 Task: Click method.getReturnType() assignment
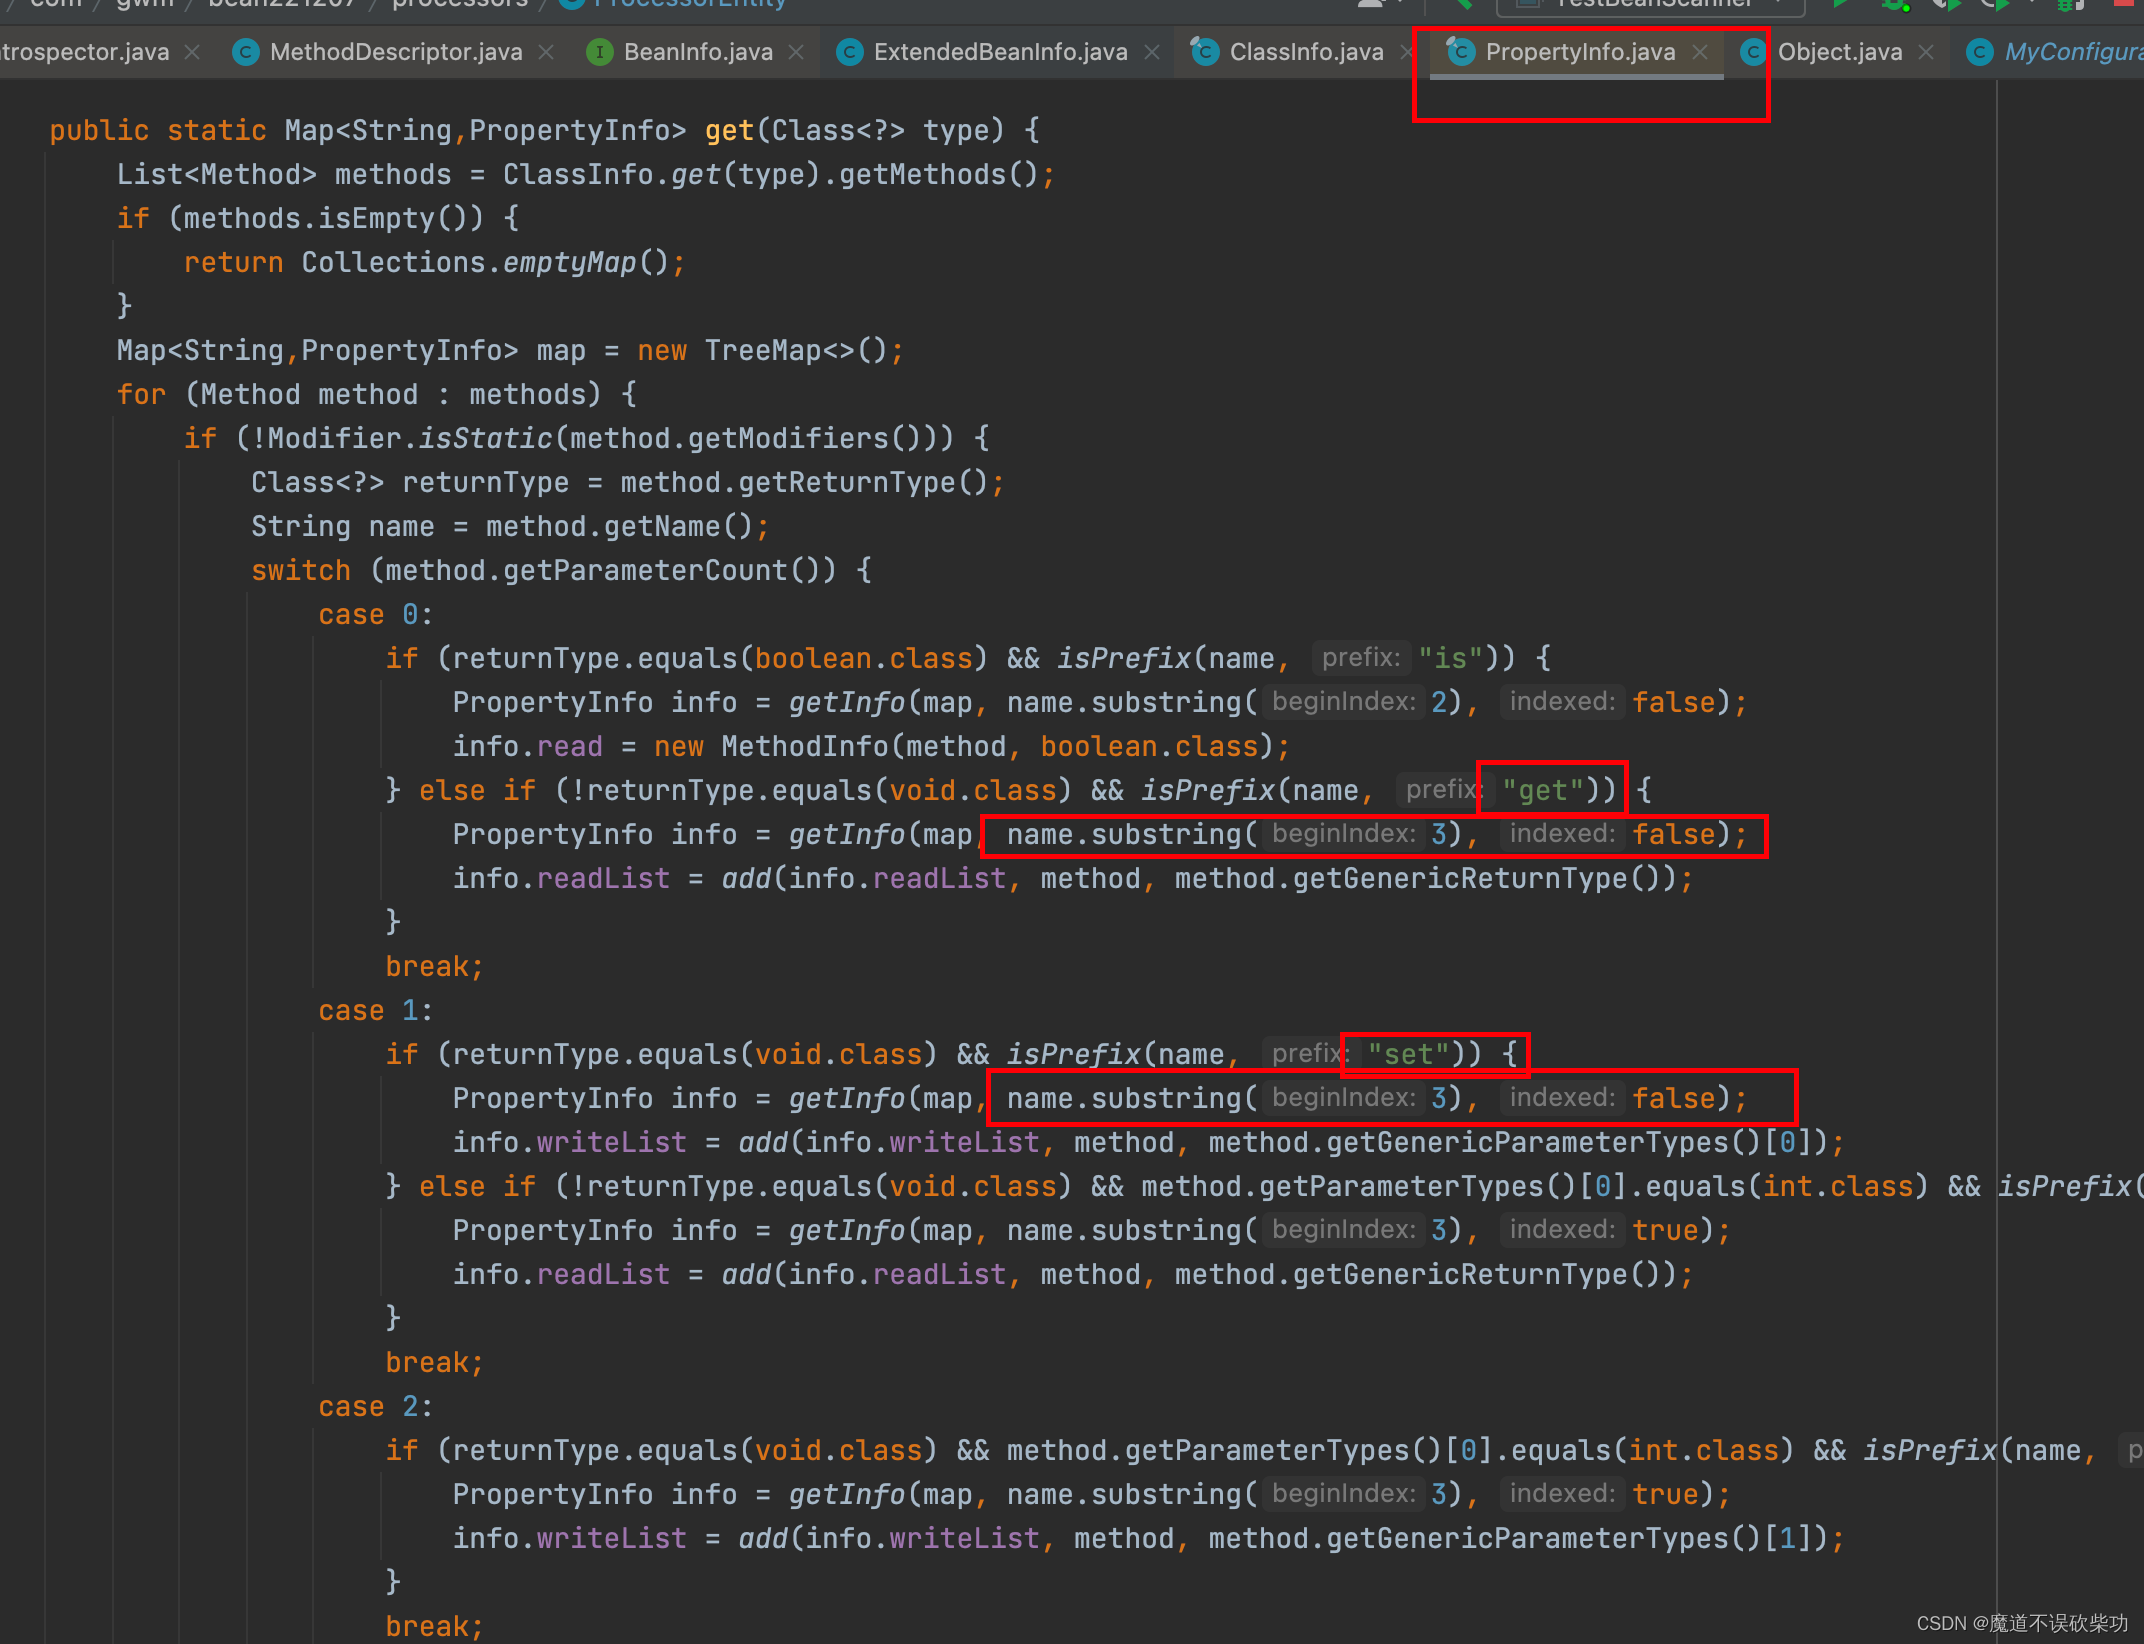[x=628, y=483]
